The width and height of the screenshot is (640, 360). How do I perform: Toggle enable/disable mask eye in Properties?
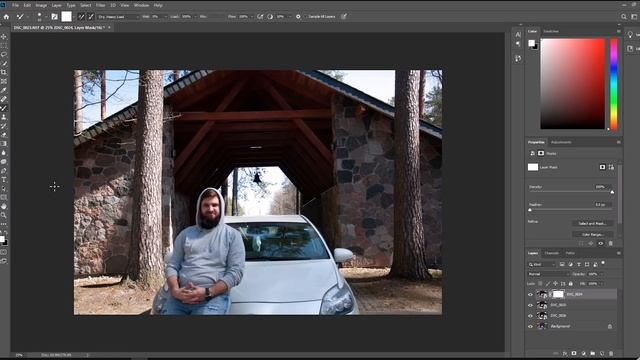600,244
